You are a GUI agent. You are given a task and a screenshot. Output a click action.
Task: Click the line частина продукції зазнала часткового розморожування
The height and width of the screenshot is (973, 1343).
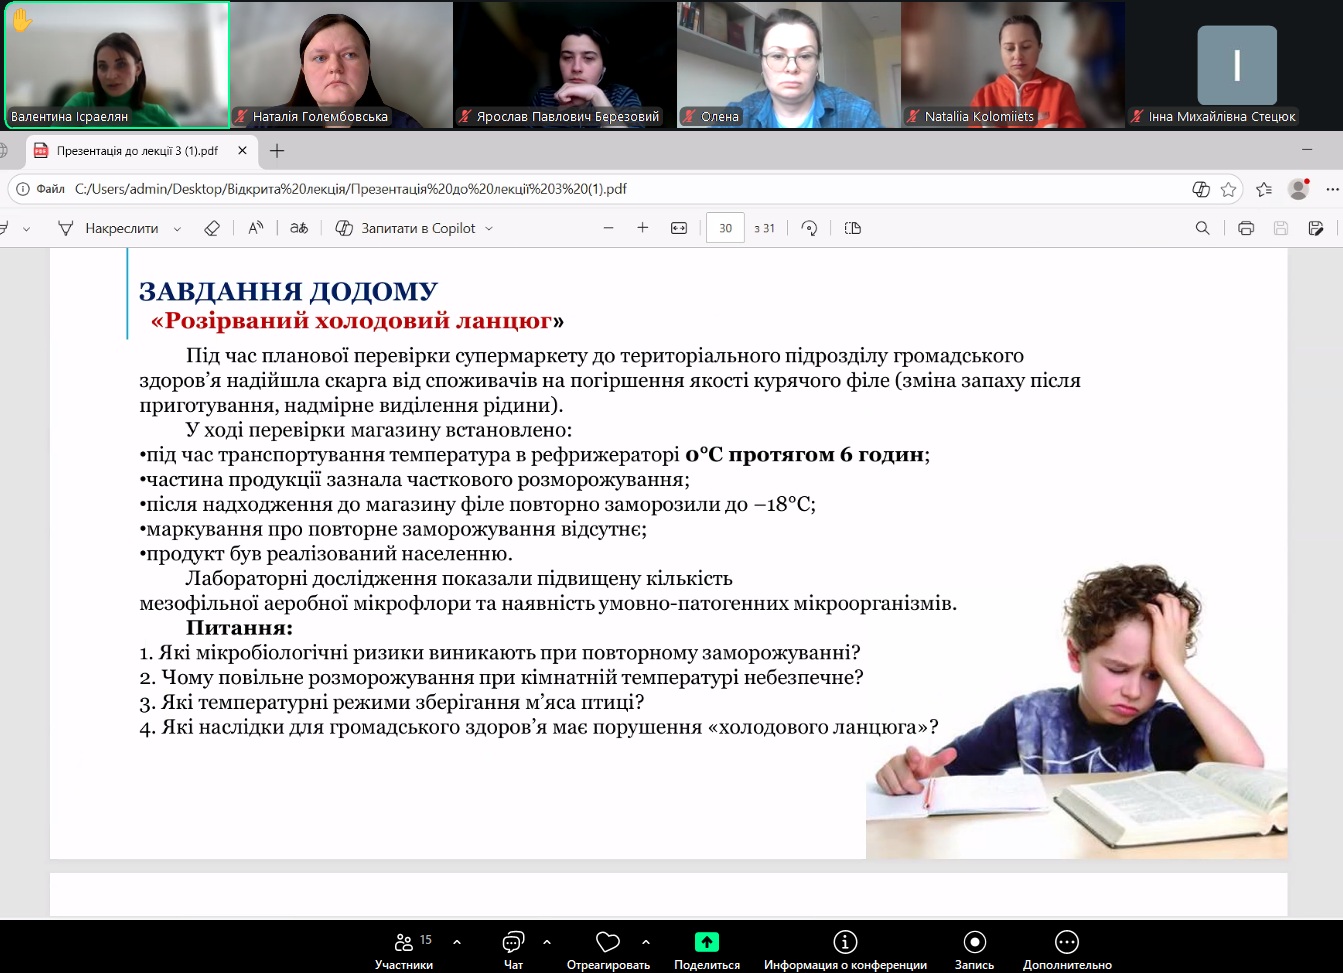[414, 480]
